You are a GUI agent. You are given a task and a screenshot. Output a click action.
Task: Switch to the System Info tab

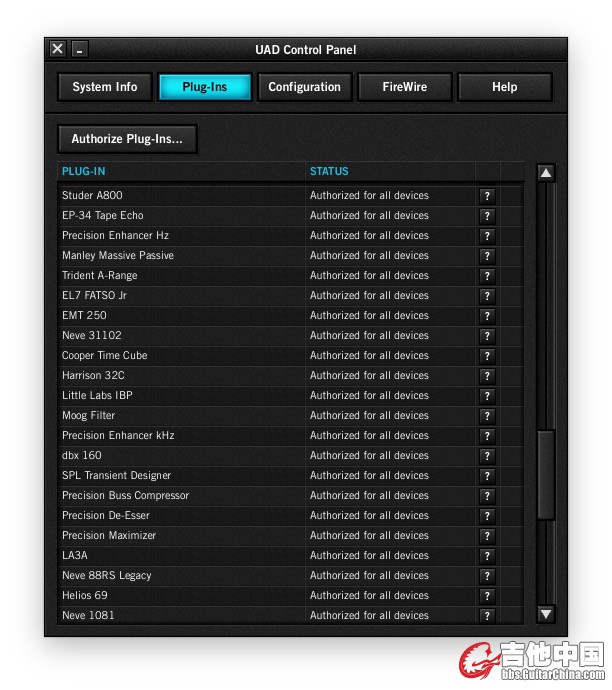click(105, 87)
